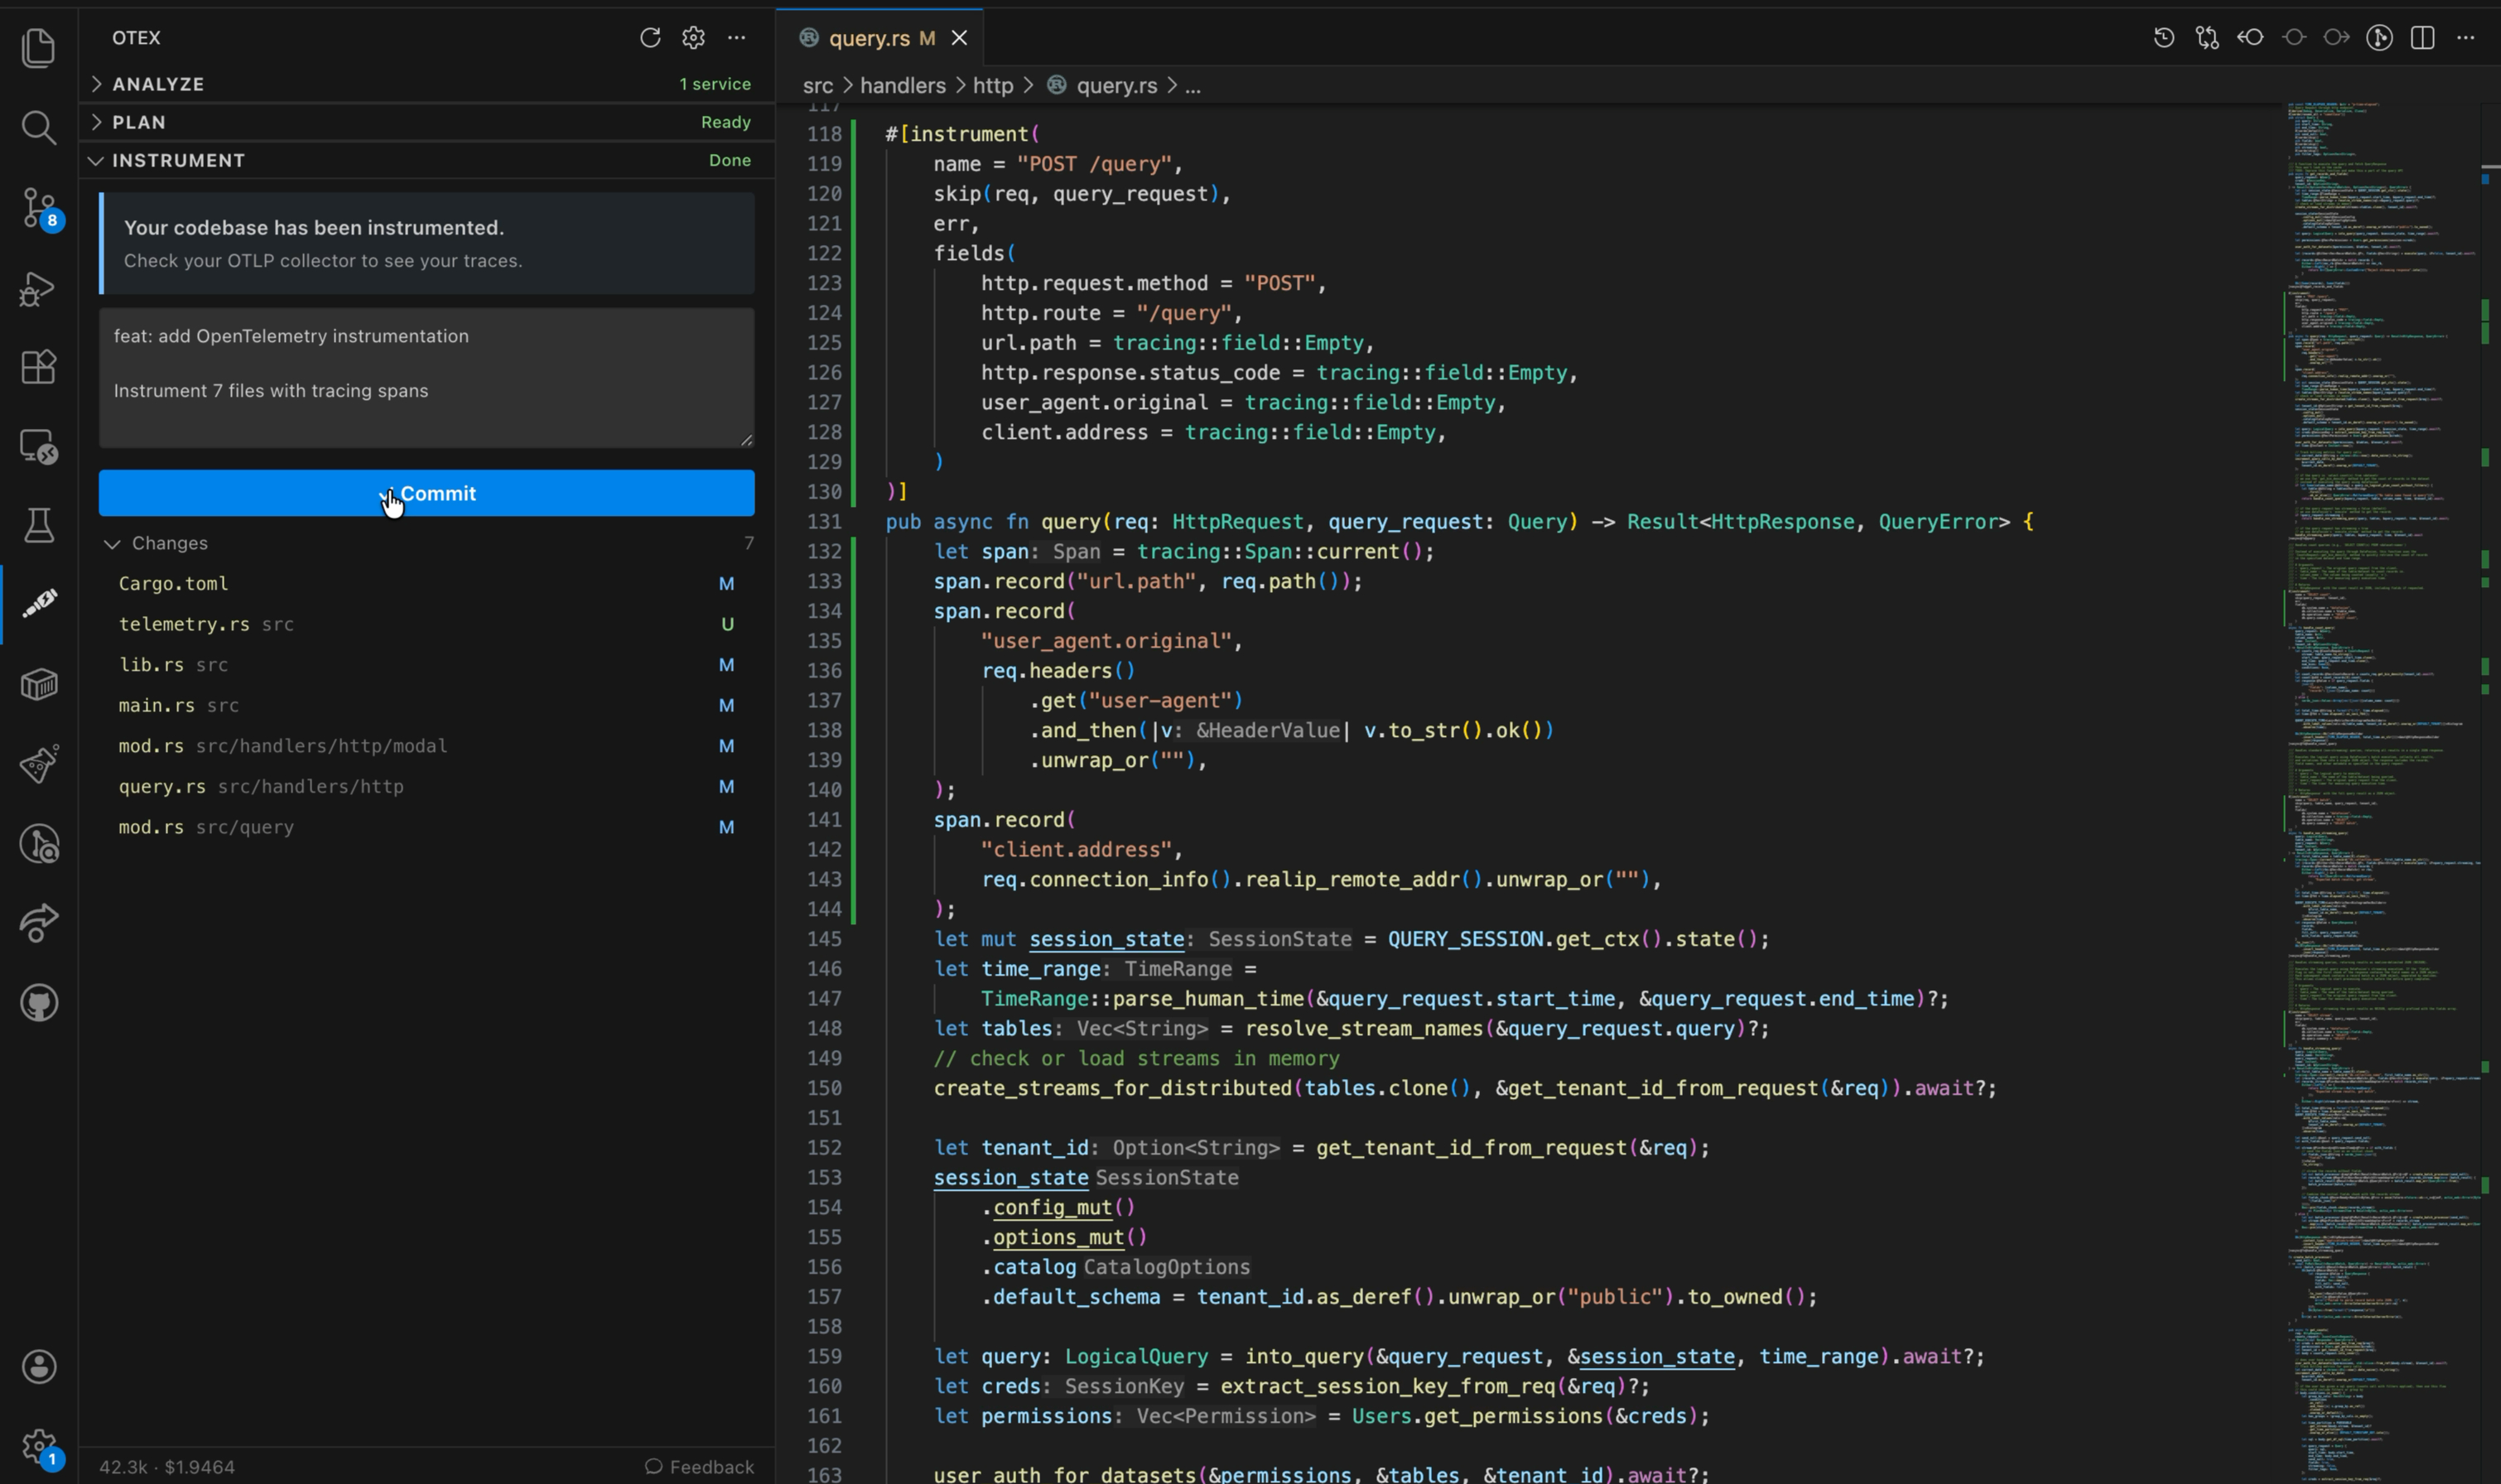Click the Changes count 7
The width and height of the screenshot is (2501, 1484).
(x=748, y=543)
